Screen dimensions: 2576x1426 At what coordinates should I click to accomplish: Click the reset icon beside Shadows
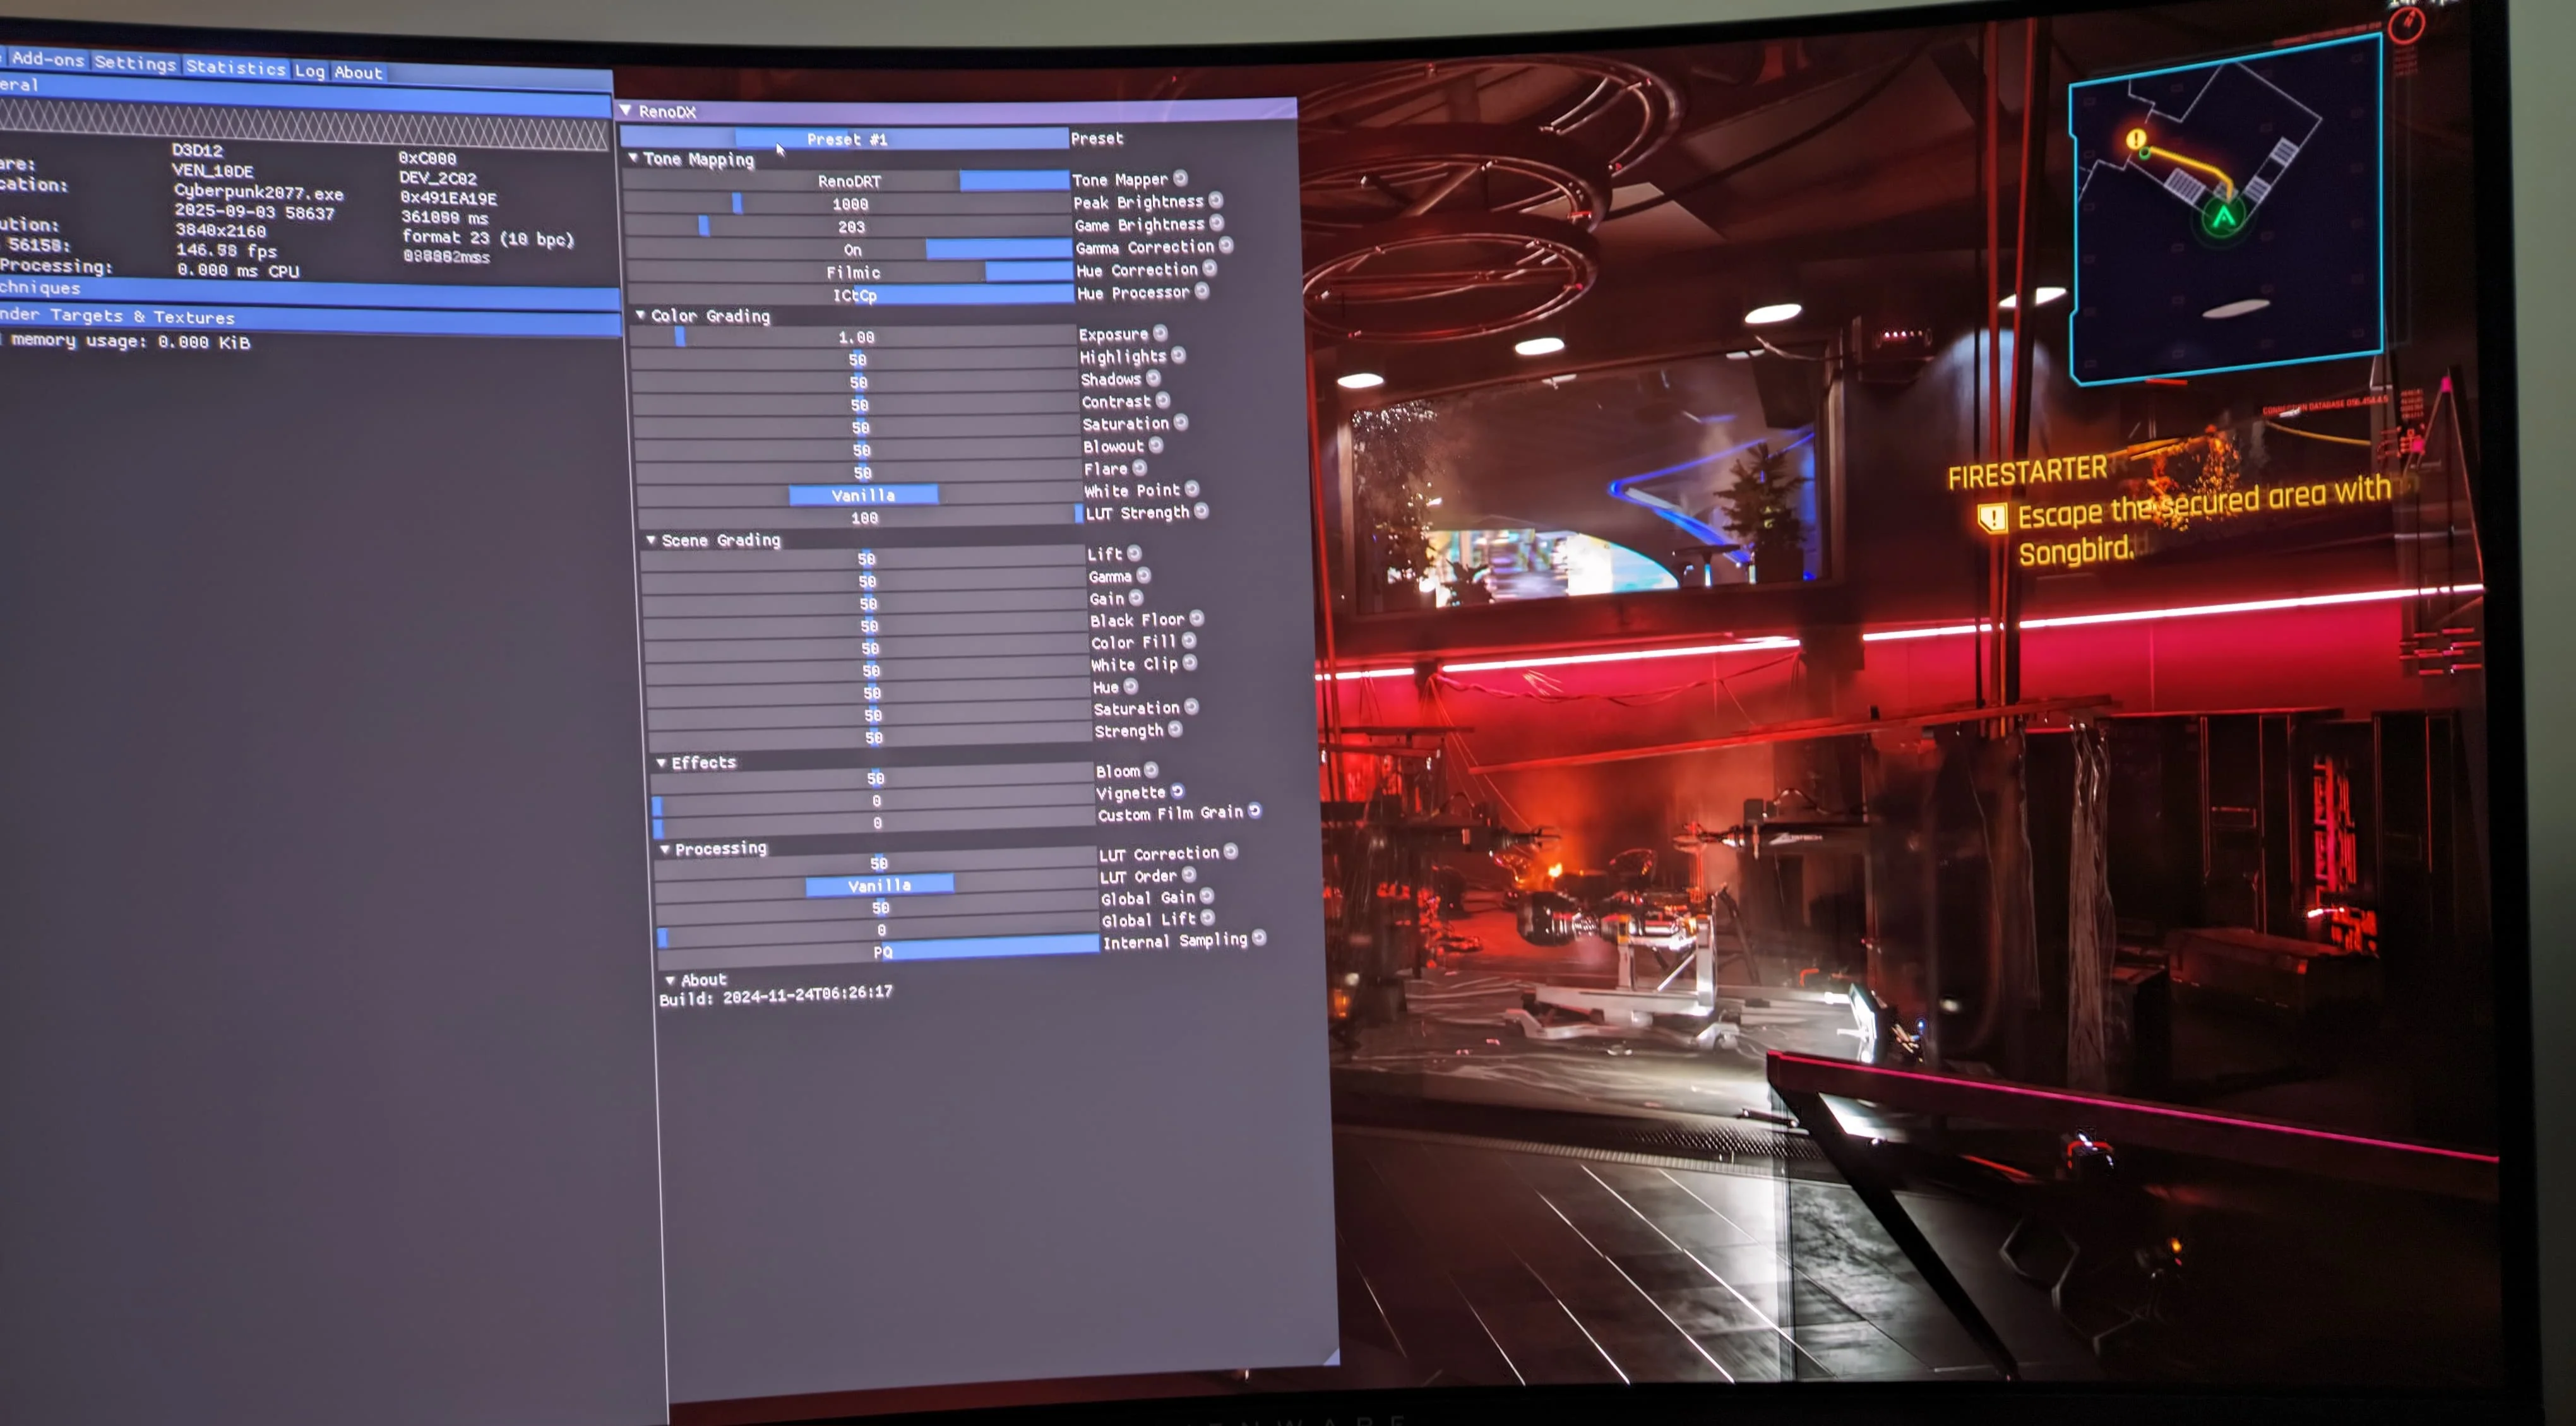coord(1153,378)
